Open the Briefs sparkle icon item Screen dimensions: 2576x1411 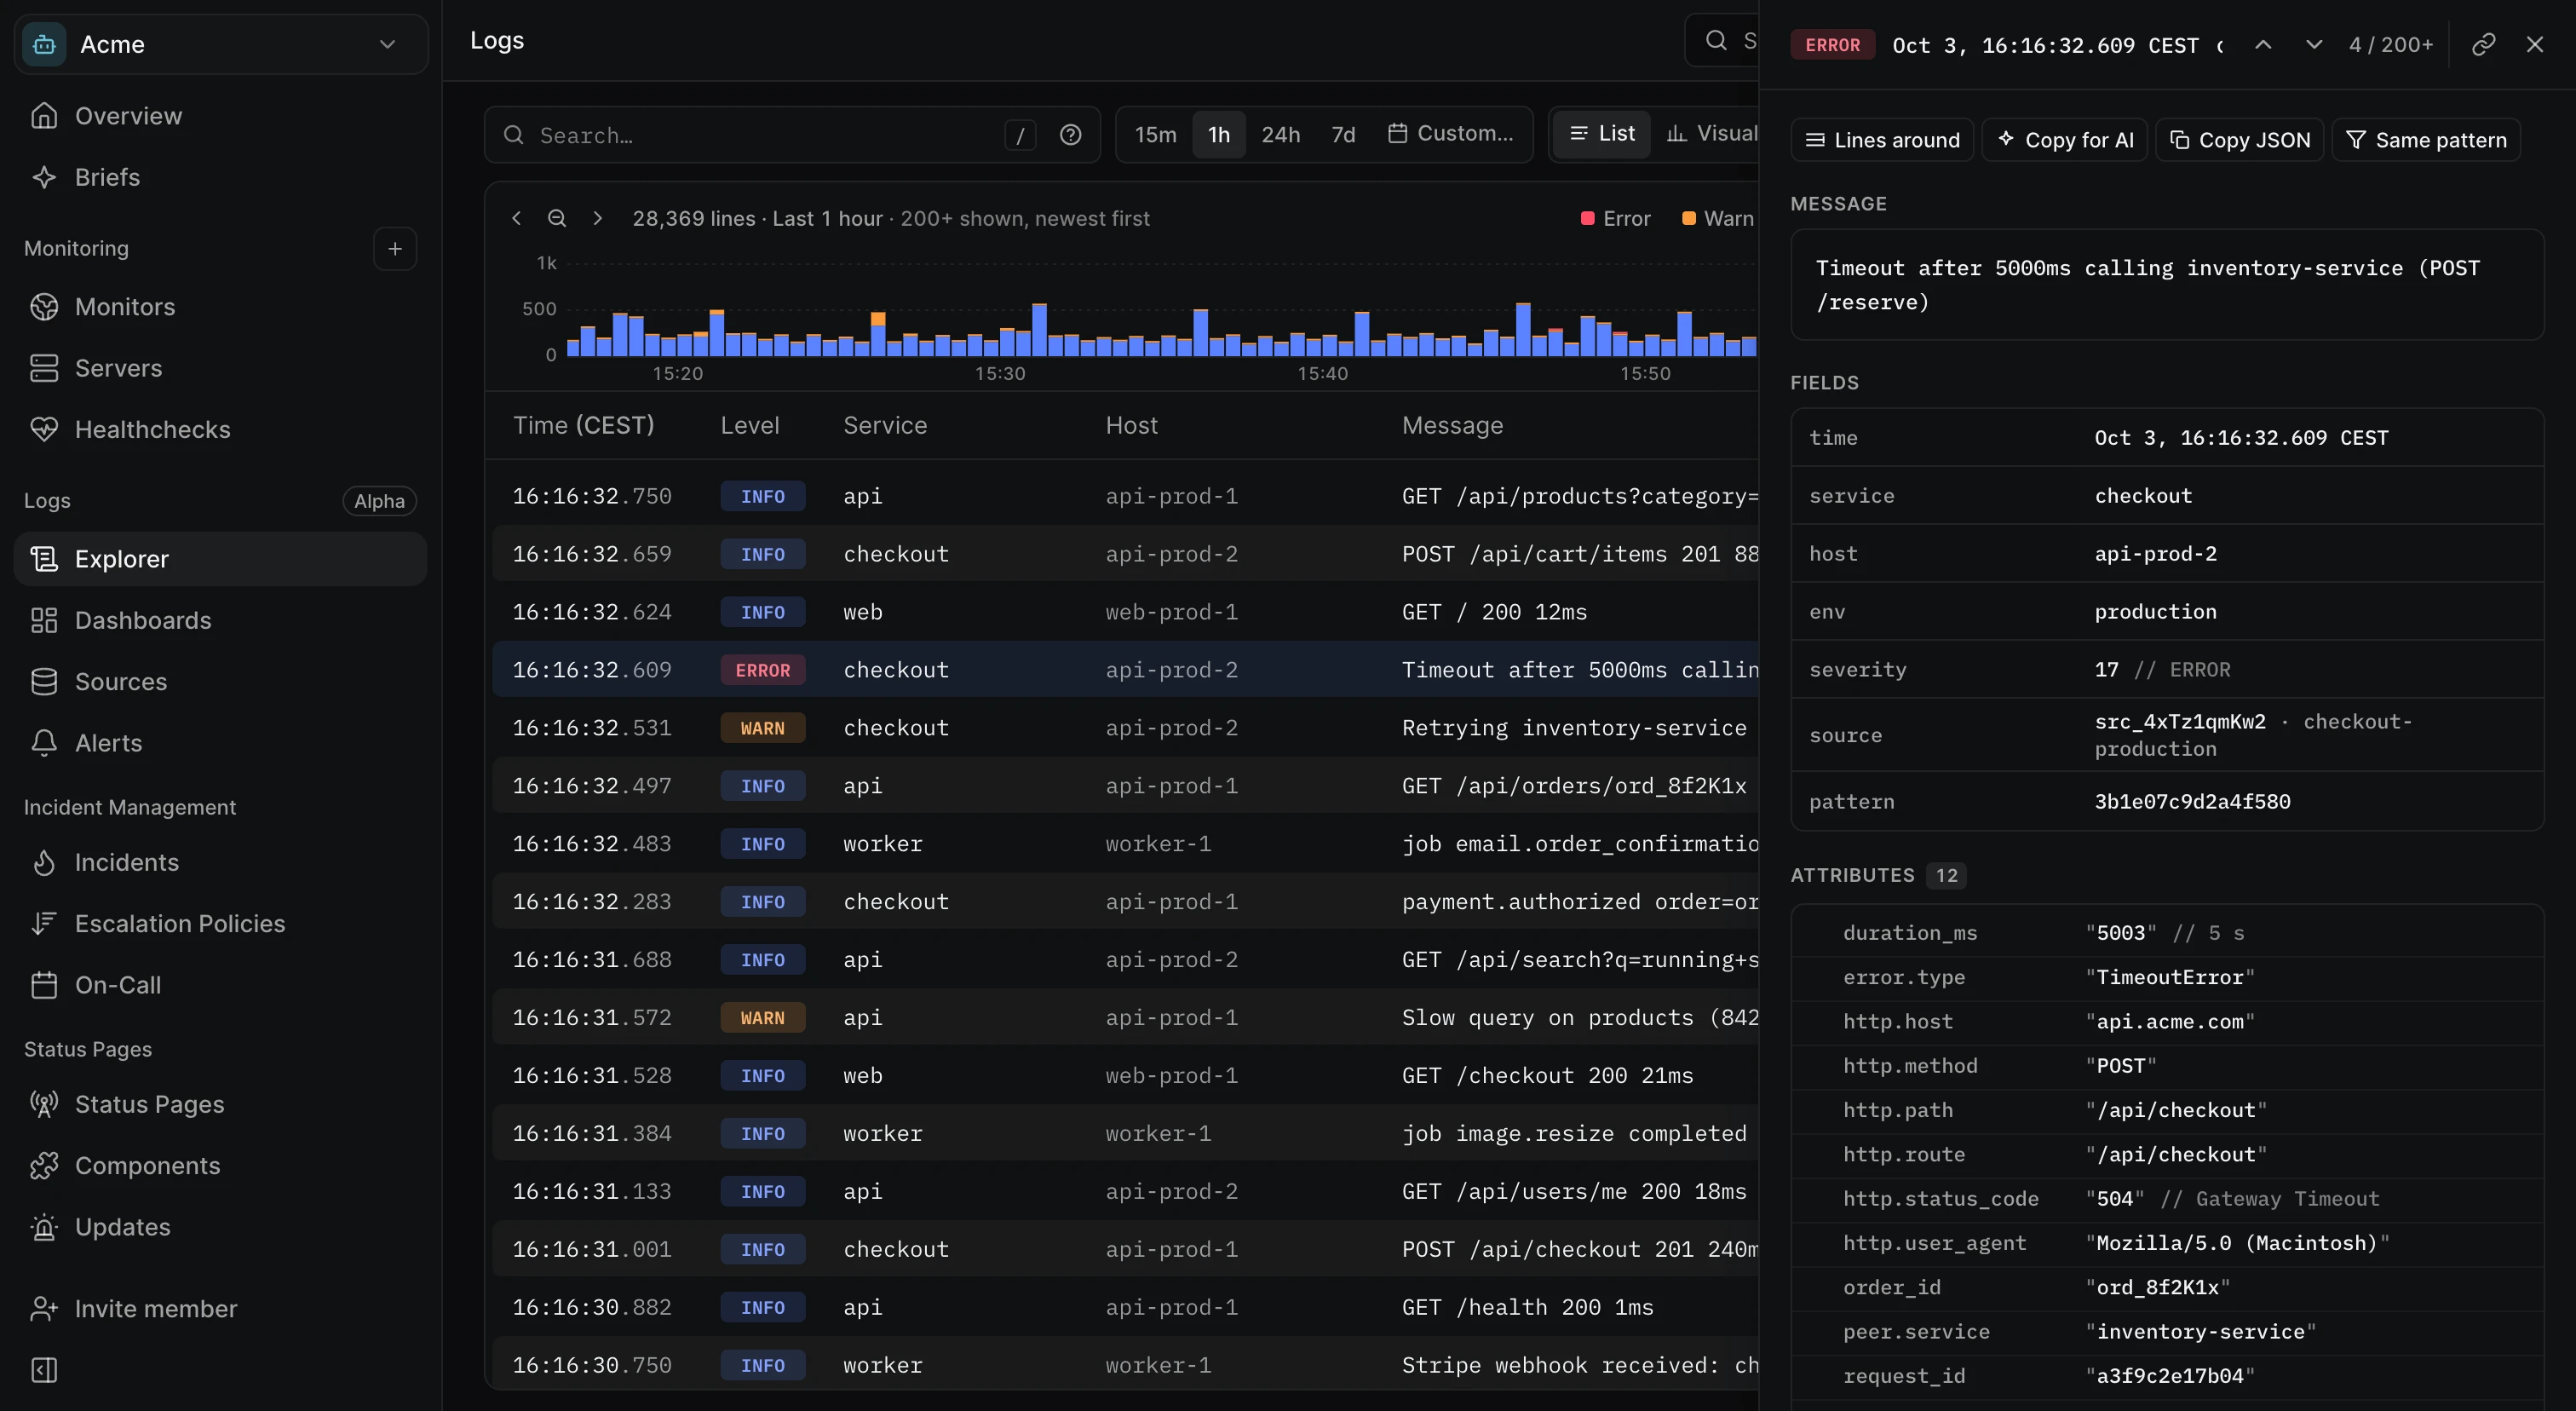220,177
